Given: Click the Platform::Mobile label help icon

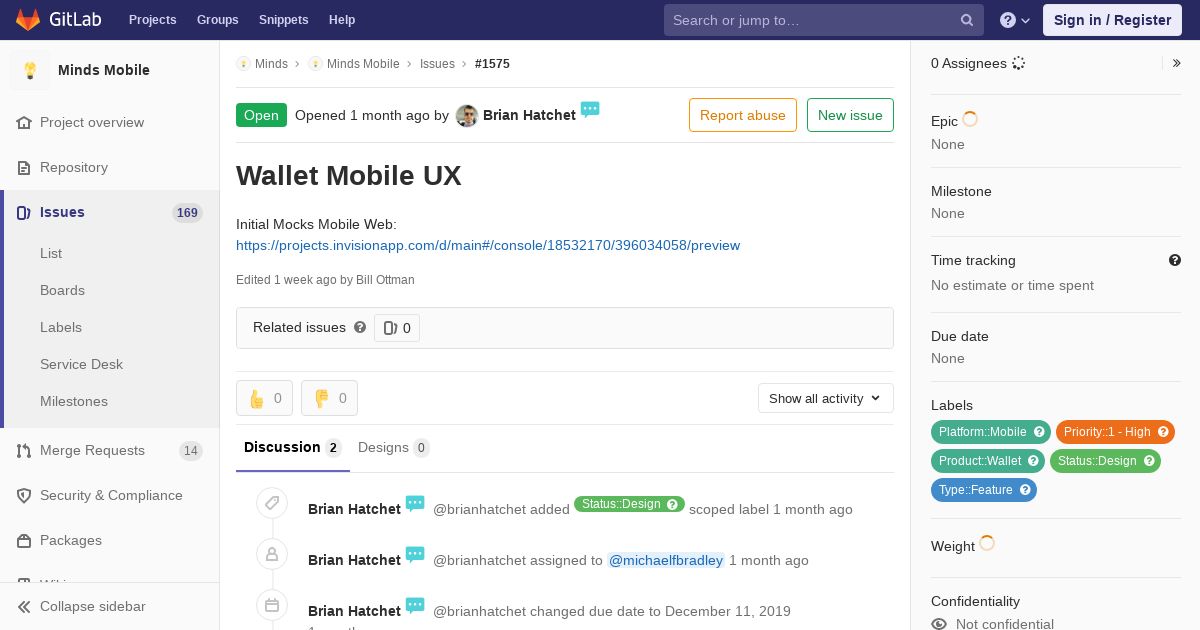Looking at the screenshot, I should click(1039, 432).
